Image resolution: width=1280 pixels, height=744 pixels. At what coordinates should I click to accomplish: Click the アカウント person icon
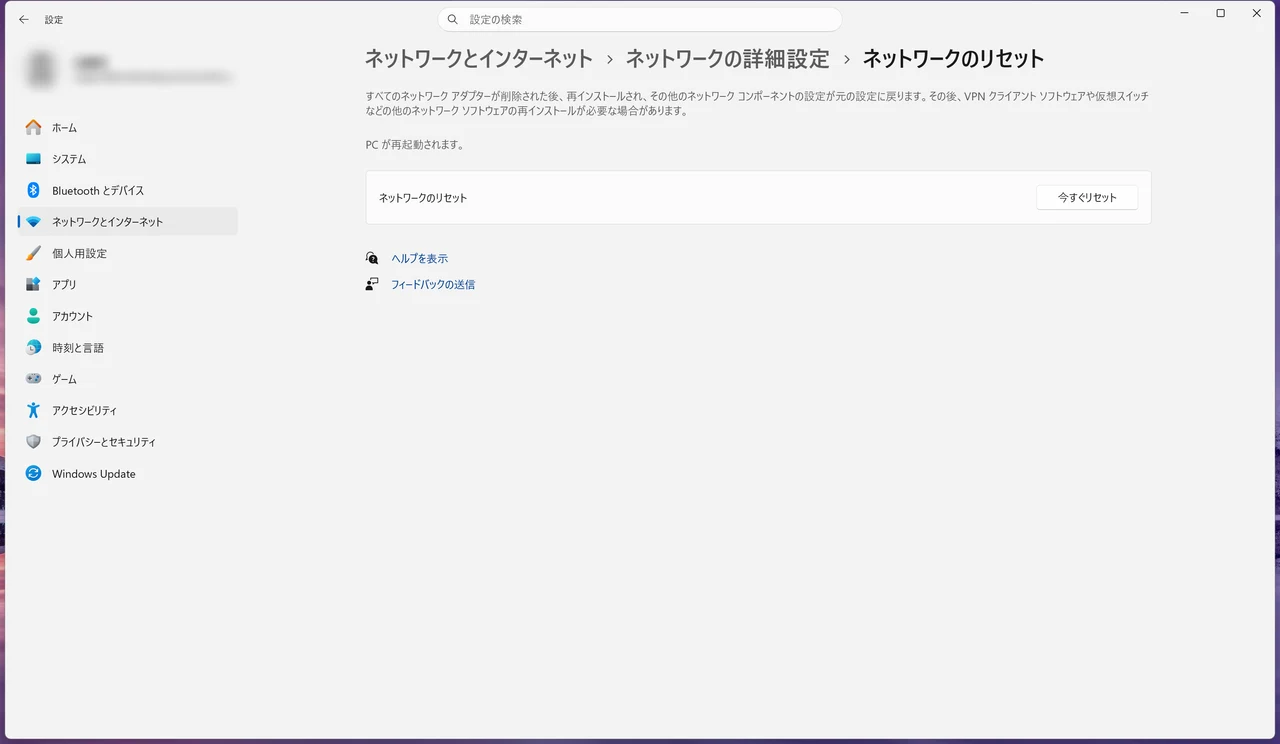[x=34, y=316]
